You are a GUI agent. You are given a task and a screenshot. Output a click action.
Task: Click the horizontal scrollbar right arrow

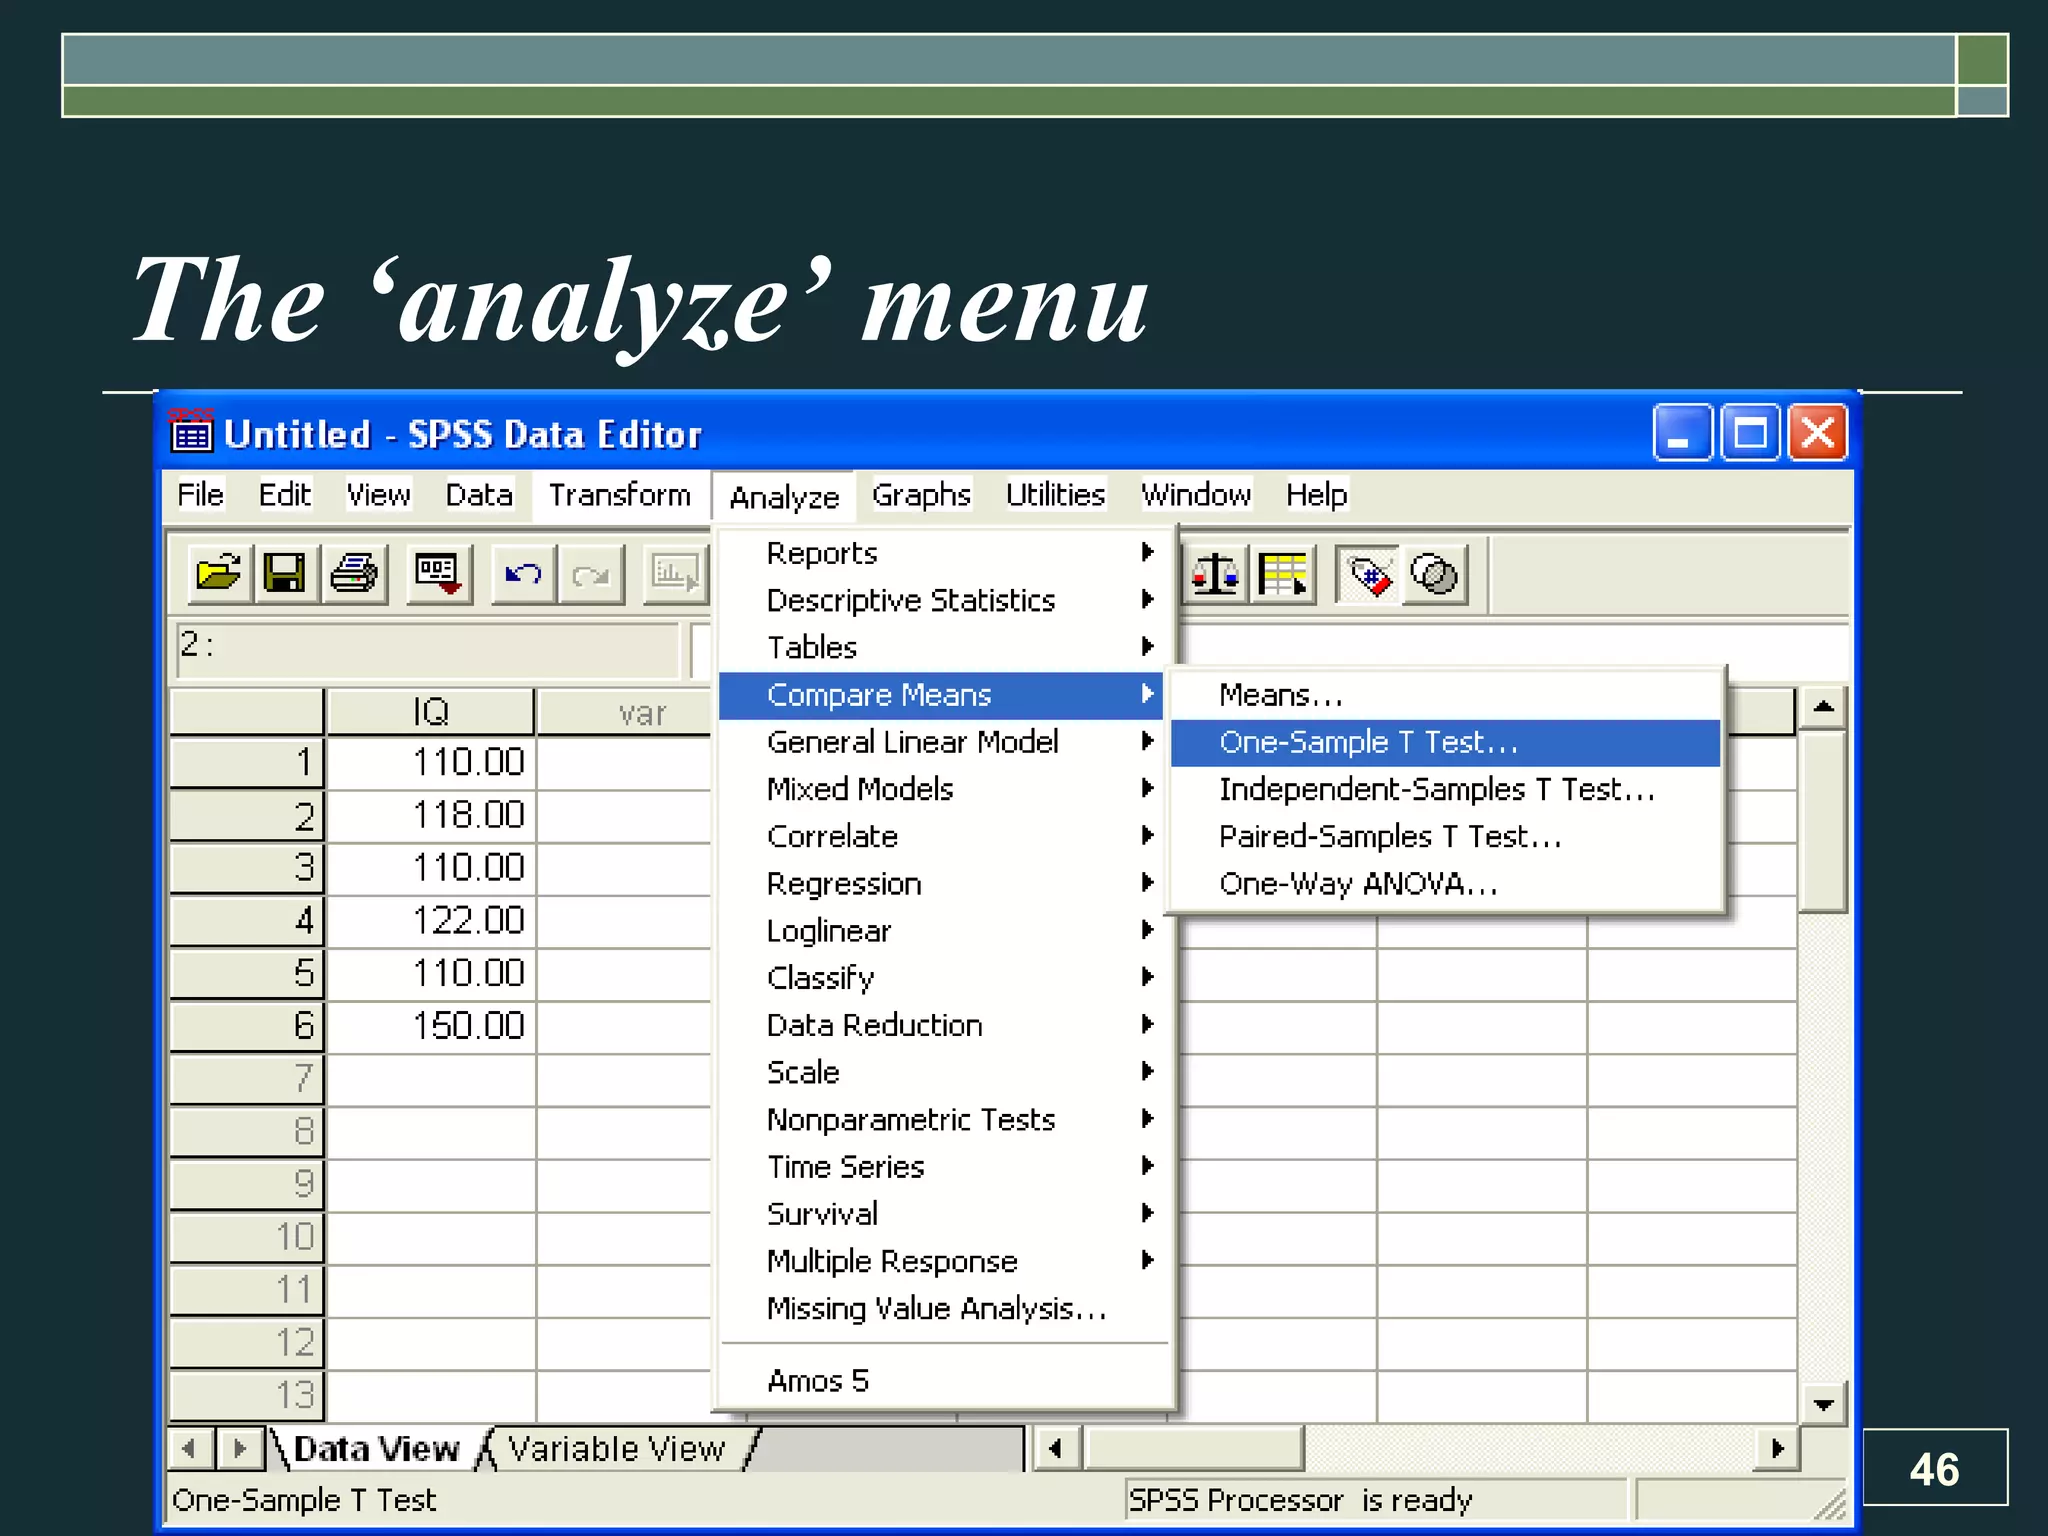[1777, 1448]
